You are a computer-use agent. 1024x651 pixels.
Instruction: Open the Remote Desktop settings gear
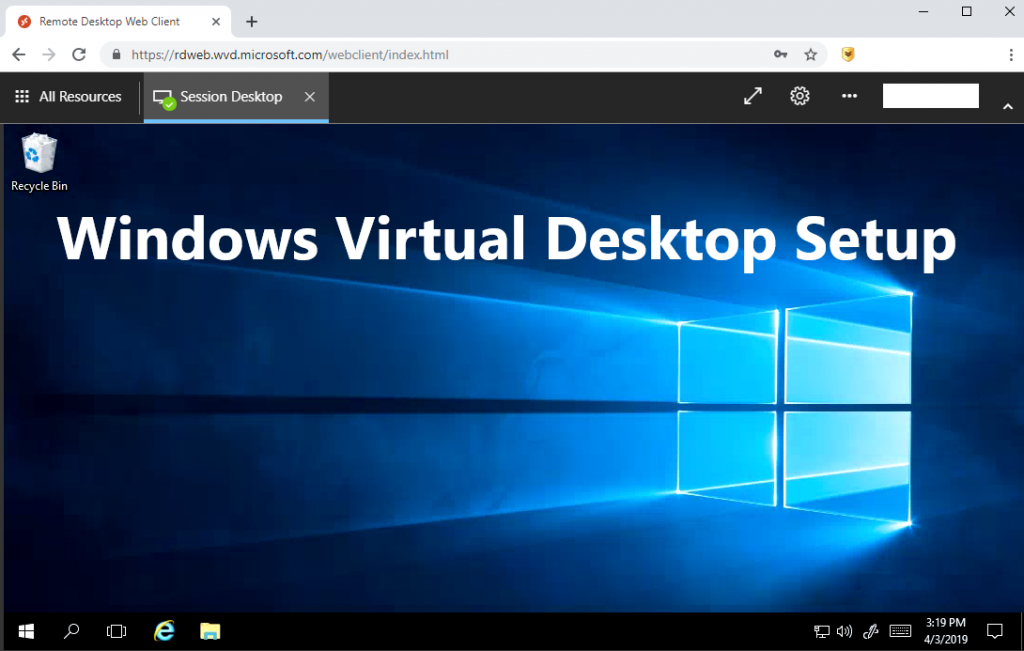[x=799, y=96]
